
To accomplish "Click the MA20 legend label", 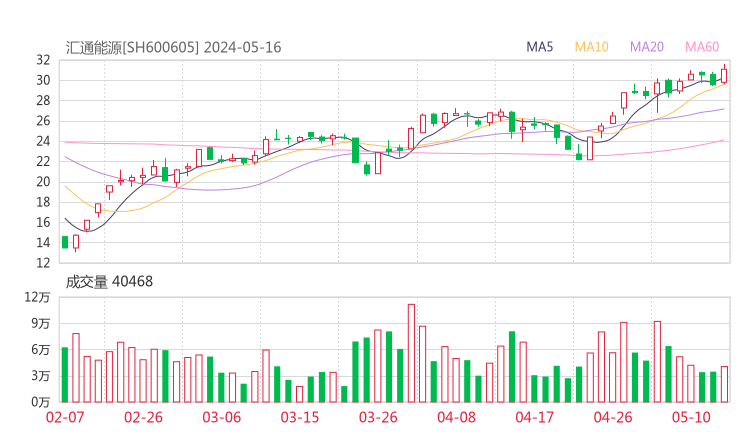I will point(647,47).
